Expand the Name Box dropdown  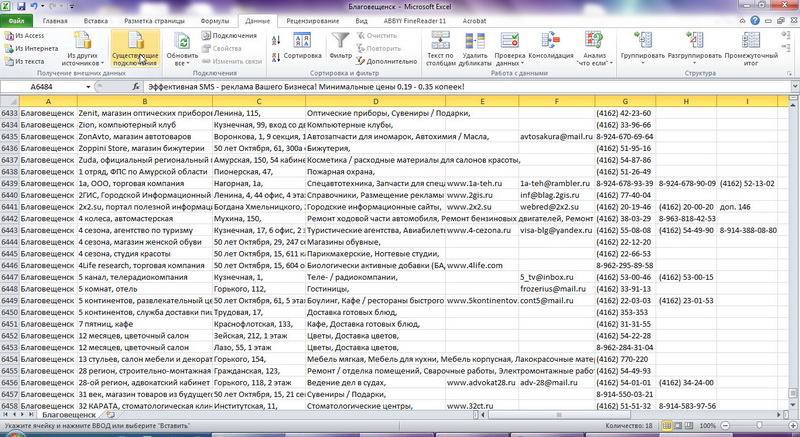click(88, 87)
